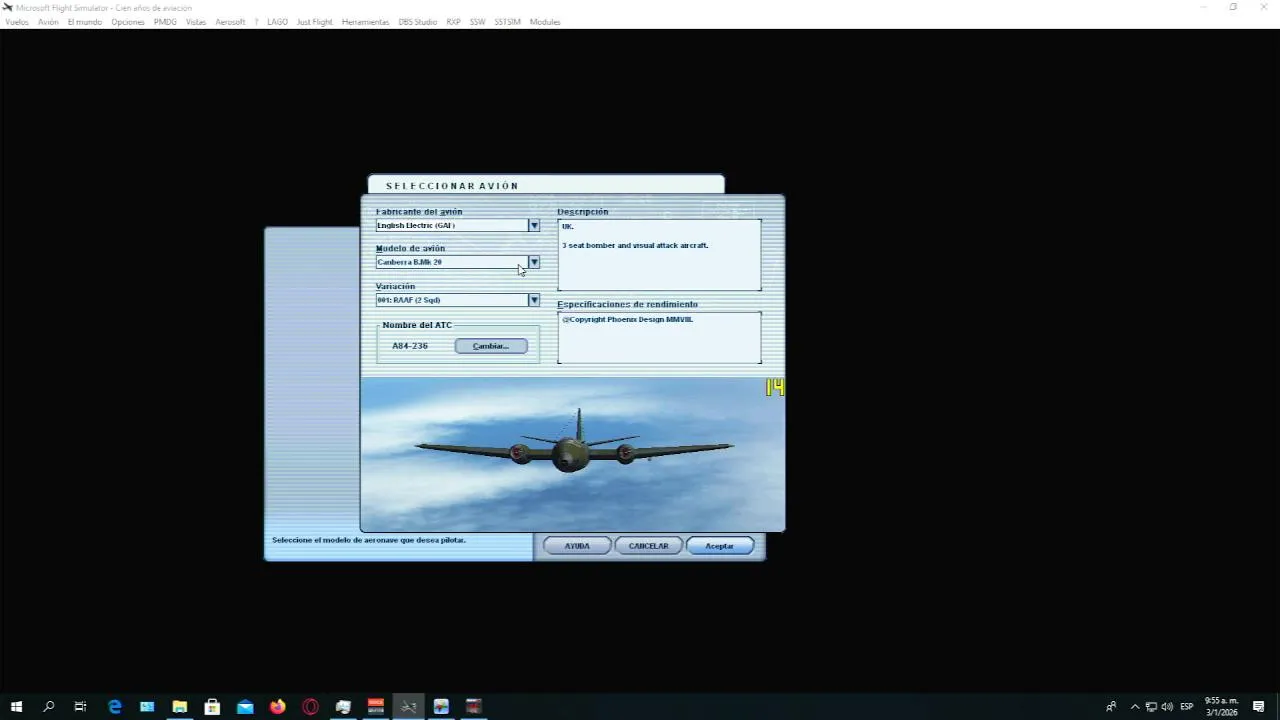Open the Just Flight menu
Viewport: 1280px width, 720px height.
(x=315, y=22)
